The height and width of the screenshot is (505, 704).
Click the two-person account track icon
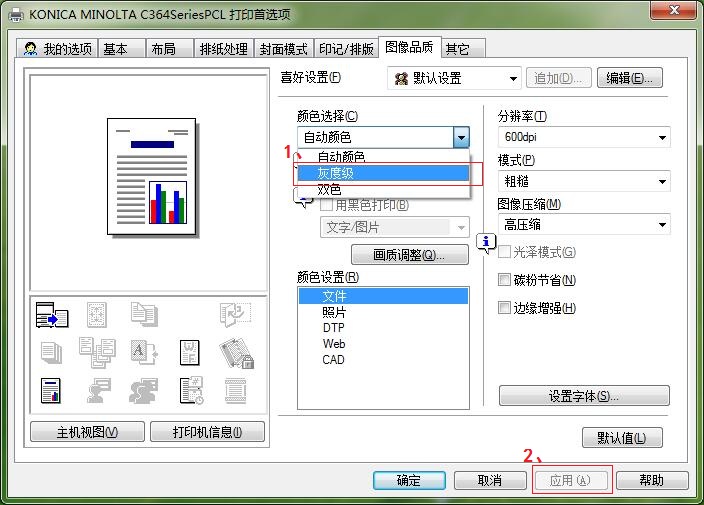point(143,390)
